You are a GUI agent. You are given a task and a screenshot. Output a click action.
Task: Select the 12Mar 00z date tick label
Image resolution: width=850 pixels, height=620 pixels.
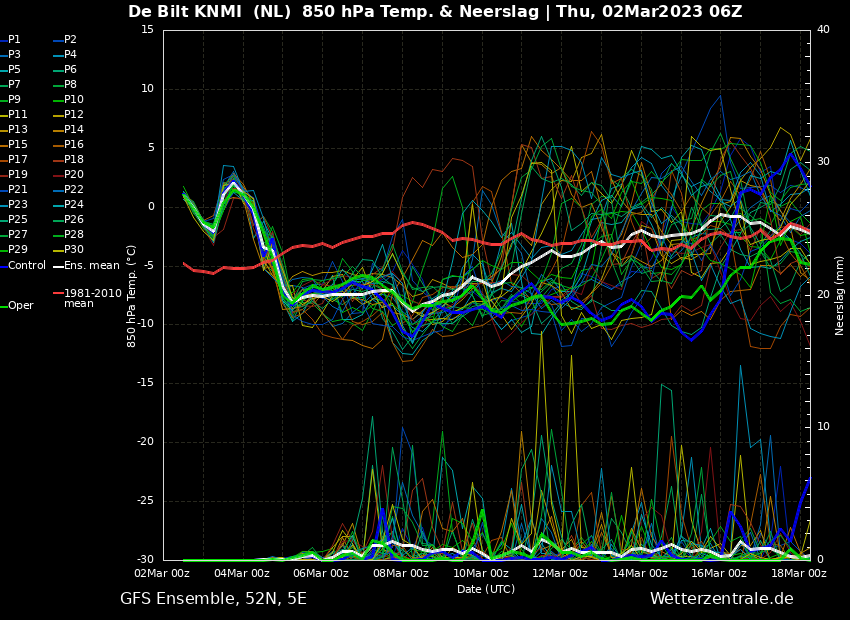(x=560, y=573)
